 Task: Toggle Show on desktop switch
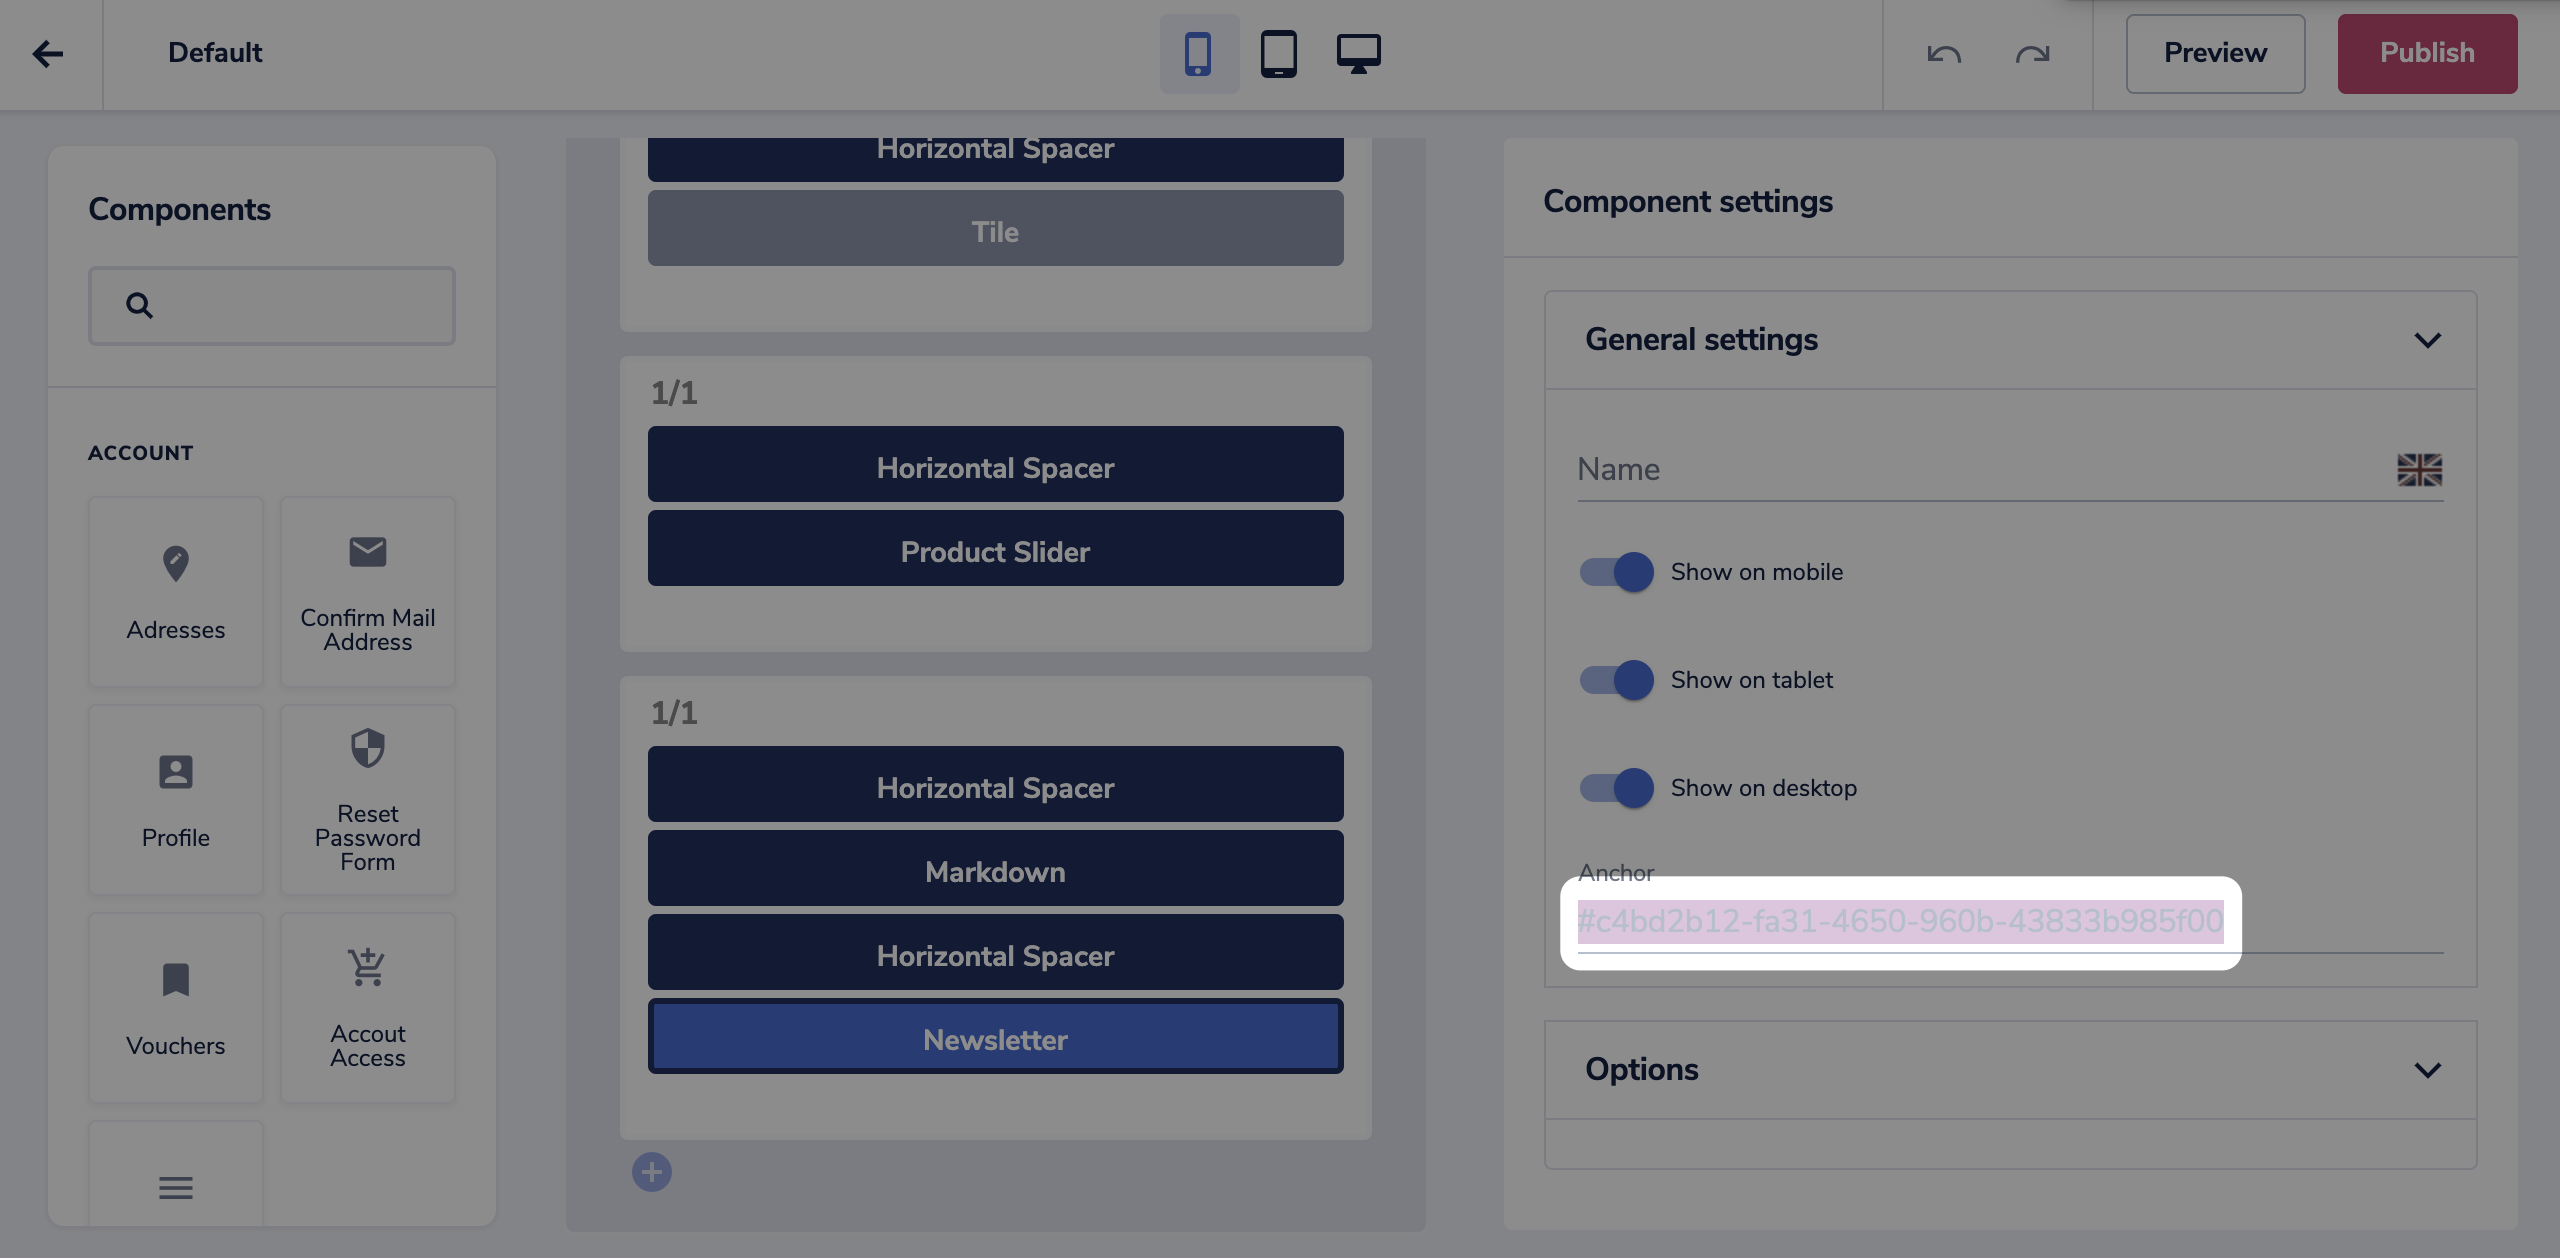pos(1616,788)
